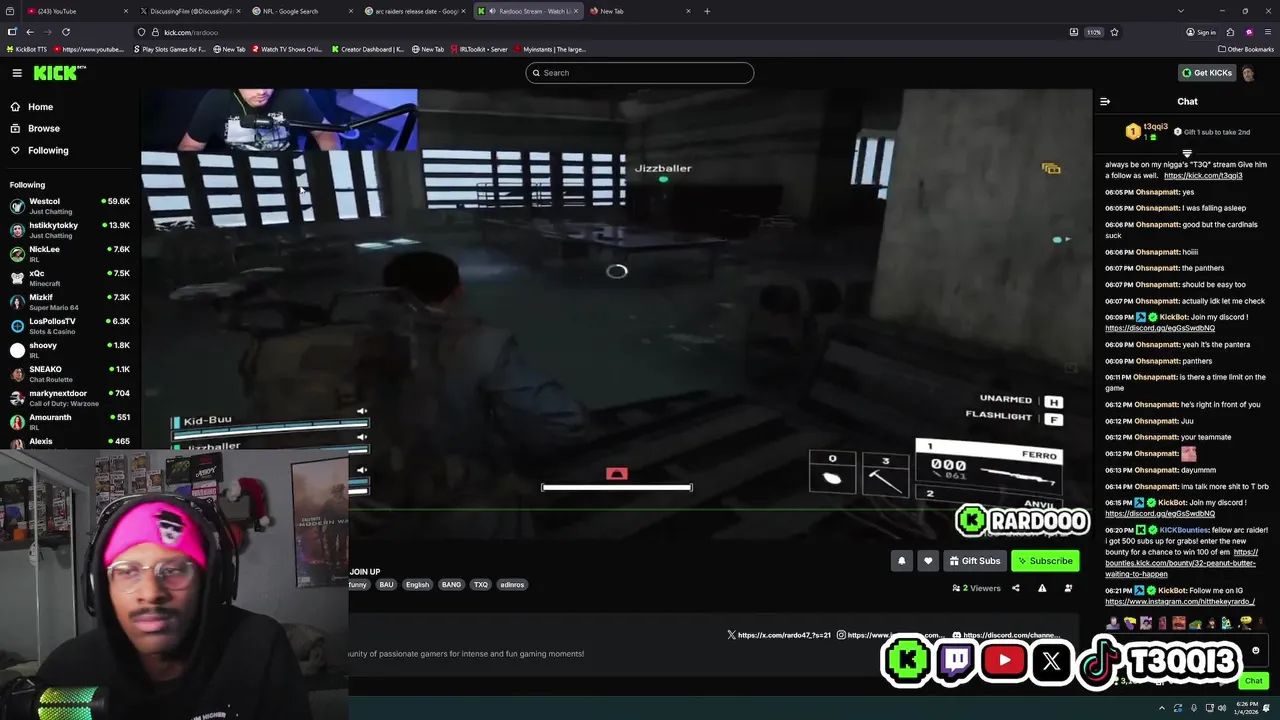Click the install app icon in address bar

pos(1074,32)
